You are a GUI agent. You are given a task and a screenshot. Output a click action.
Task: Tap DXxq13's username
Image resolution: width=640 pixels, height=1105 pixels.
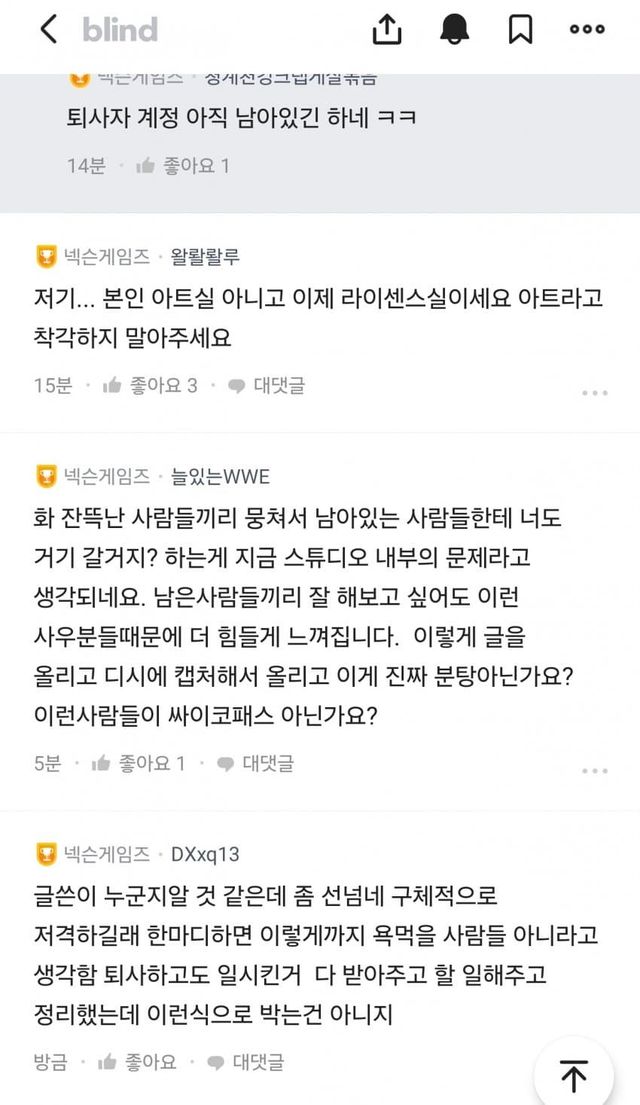[x=205, y=854]
